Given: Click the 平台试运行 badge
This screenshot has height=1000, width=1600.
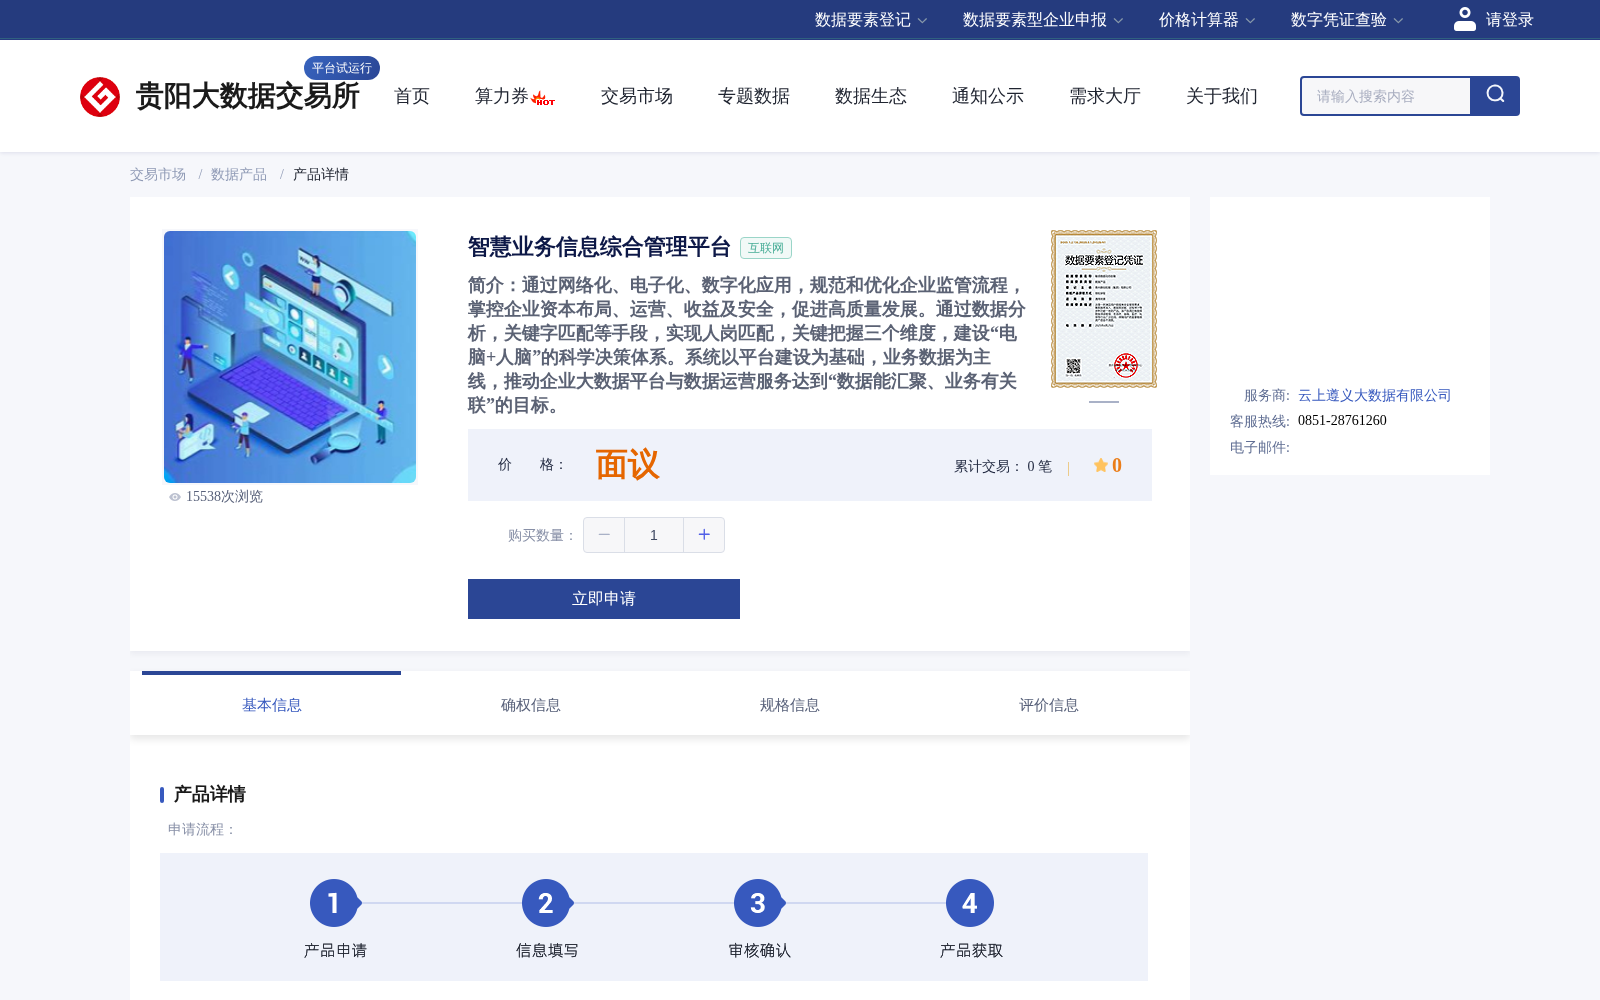Looking at the screenshot, I should tap(342, 68).
